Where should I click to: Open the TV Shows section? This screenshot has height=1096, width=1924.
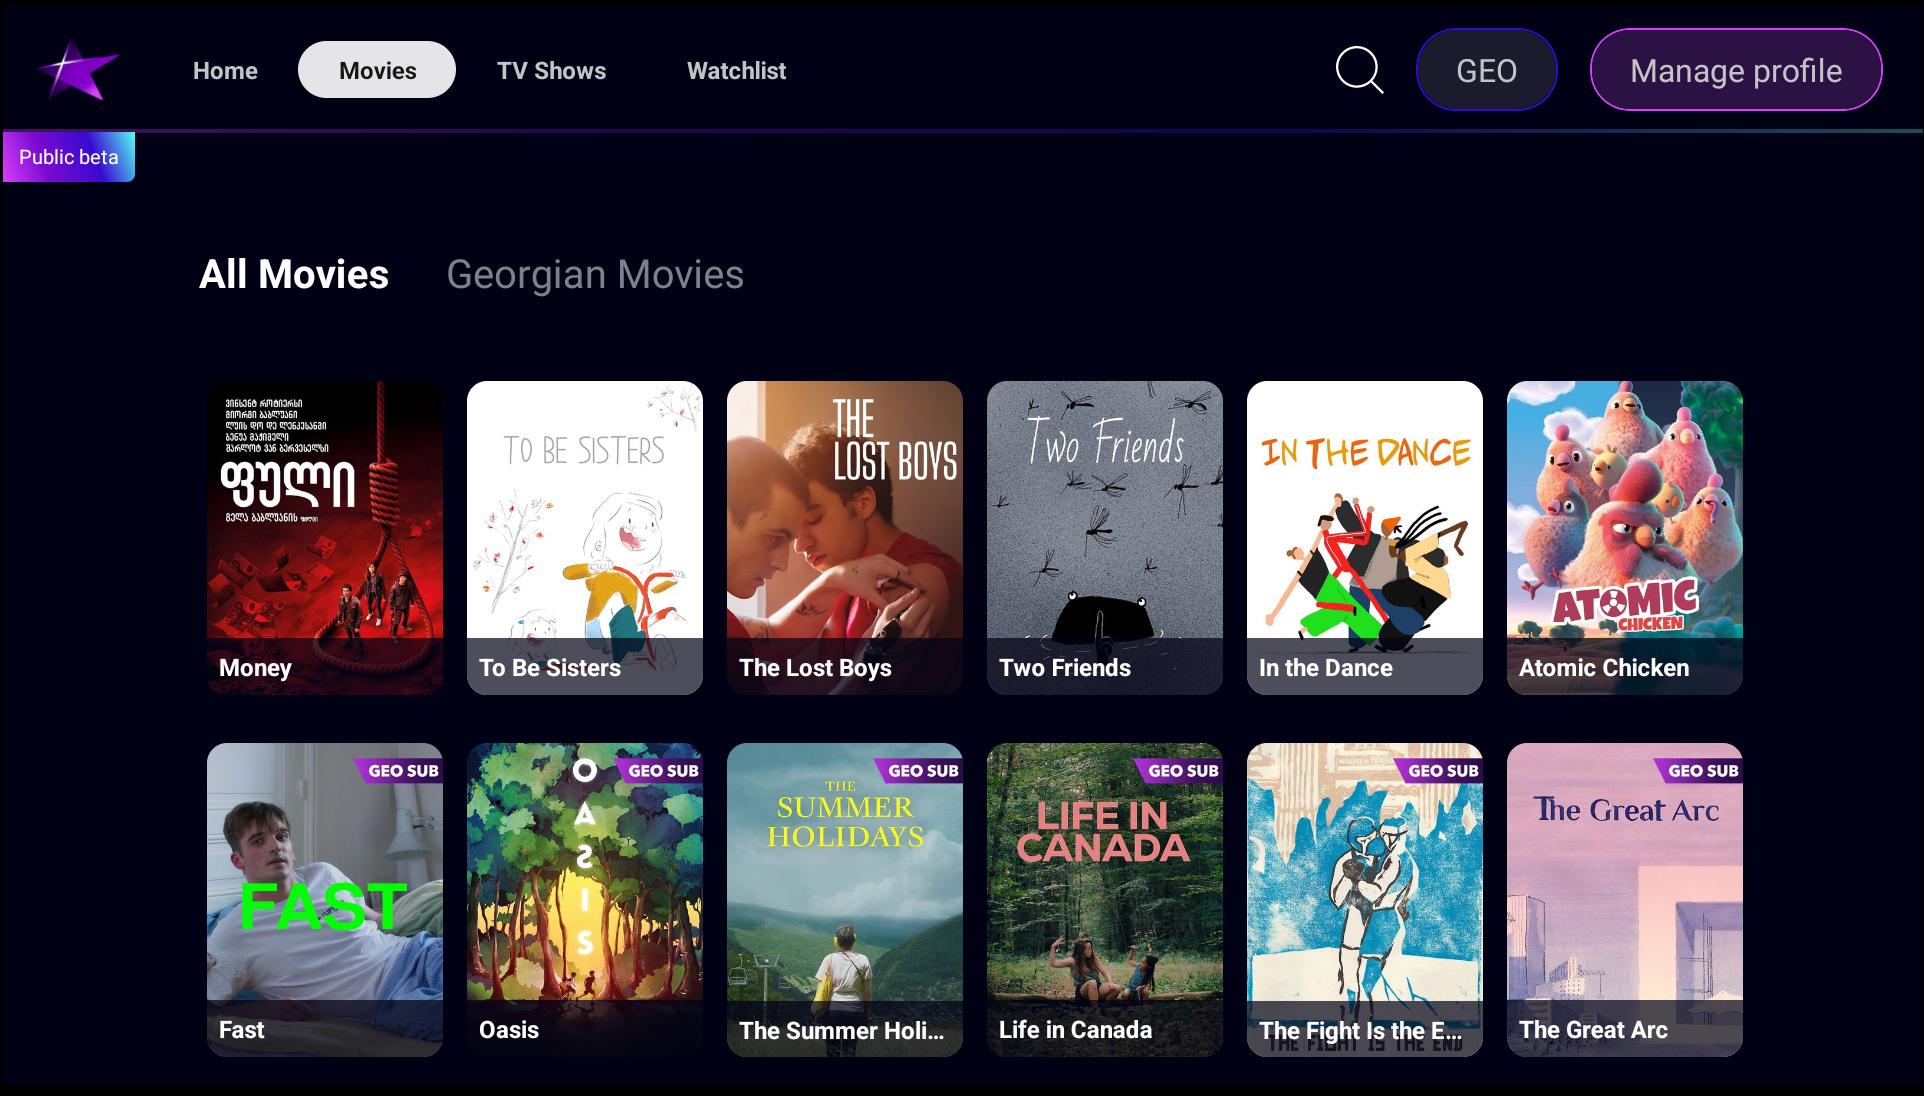pos(551,70)
